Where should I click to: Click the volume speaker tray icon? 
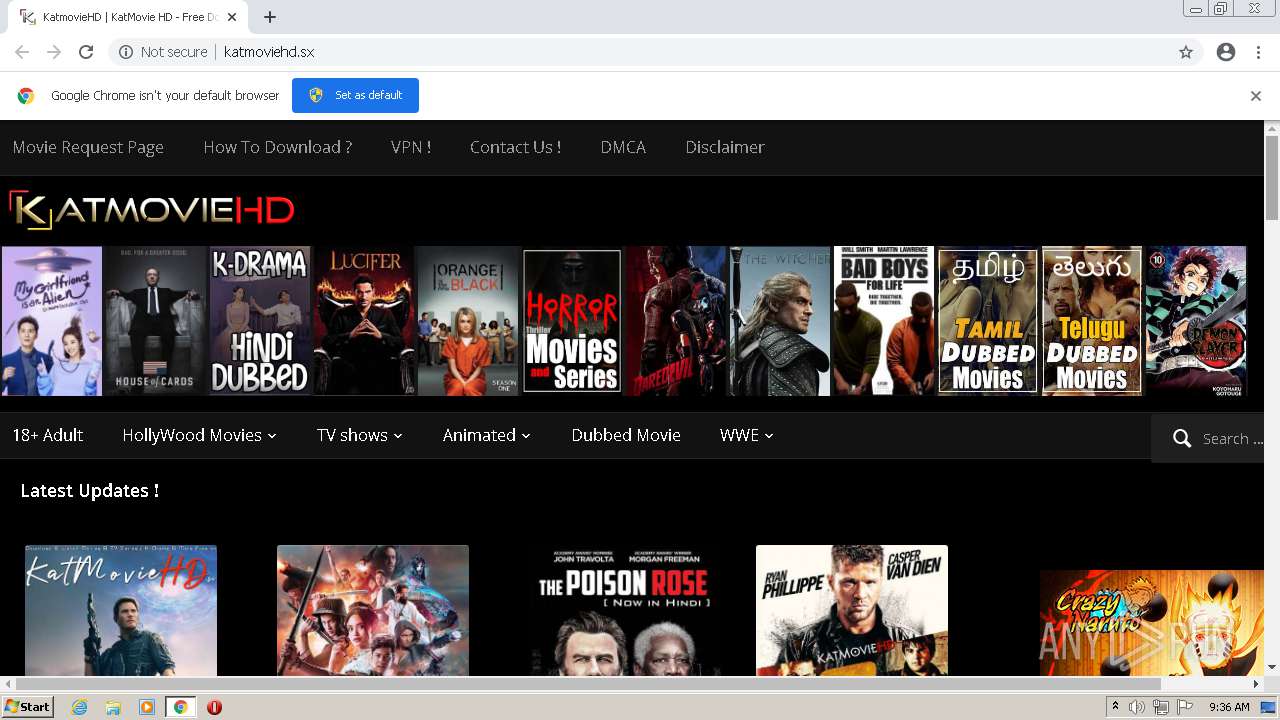[x=1137, y=707]
